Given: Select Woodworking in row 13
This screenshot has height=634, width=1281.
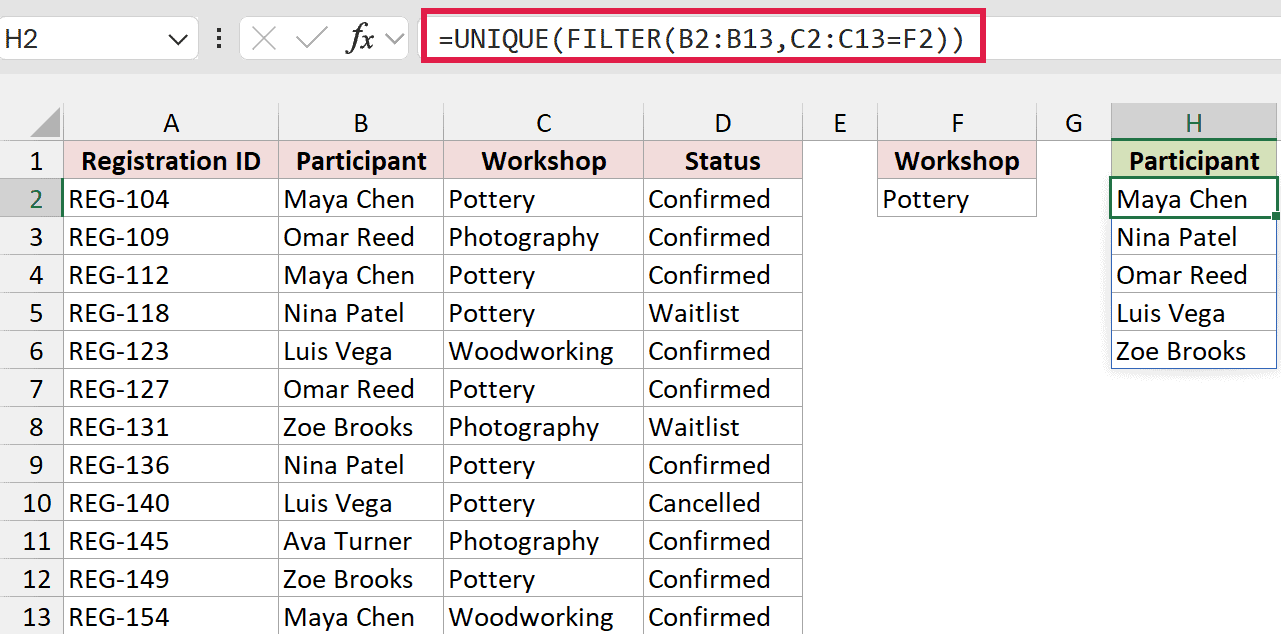Looking at the screenshot, I should (x=543, y=617).
